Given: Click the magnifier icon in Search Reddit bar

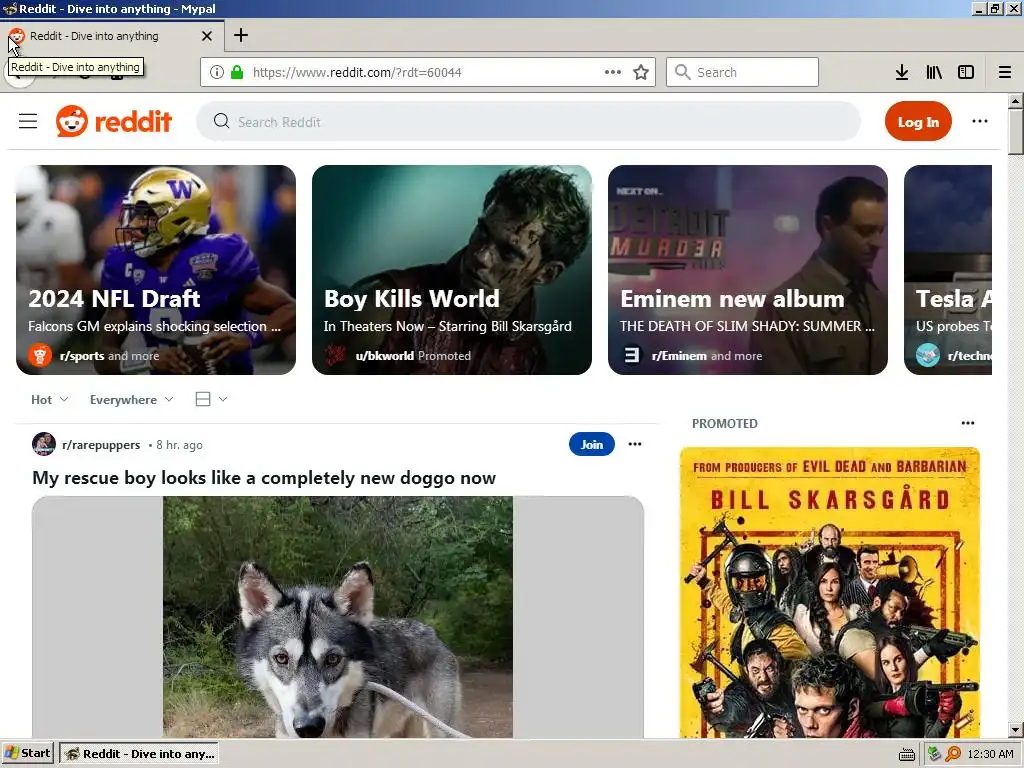Looking at the screenshot, I should pos(221,121).
